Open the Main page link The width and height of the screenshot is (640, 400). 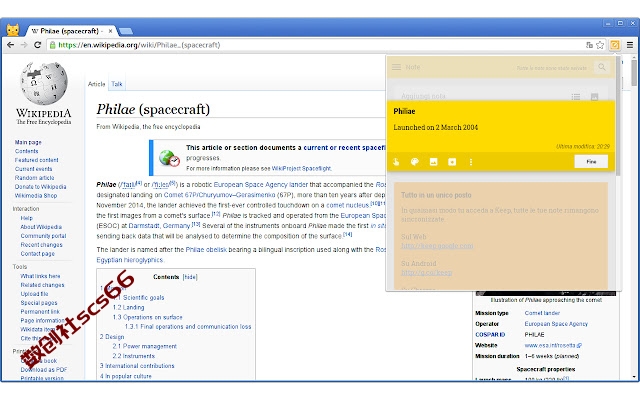(x=28, y=142)
